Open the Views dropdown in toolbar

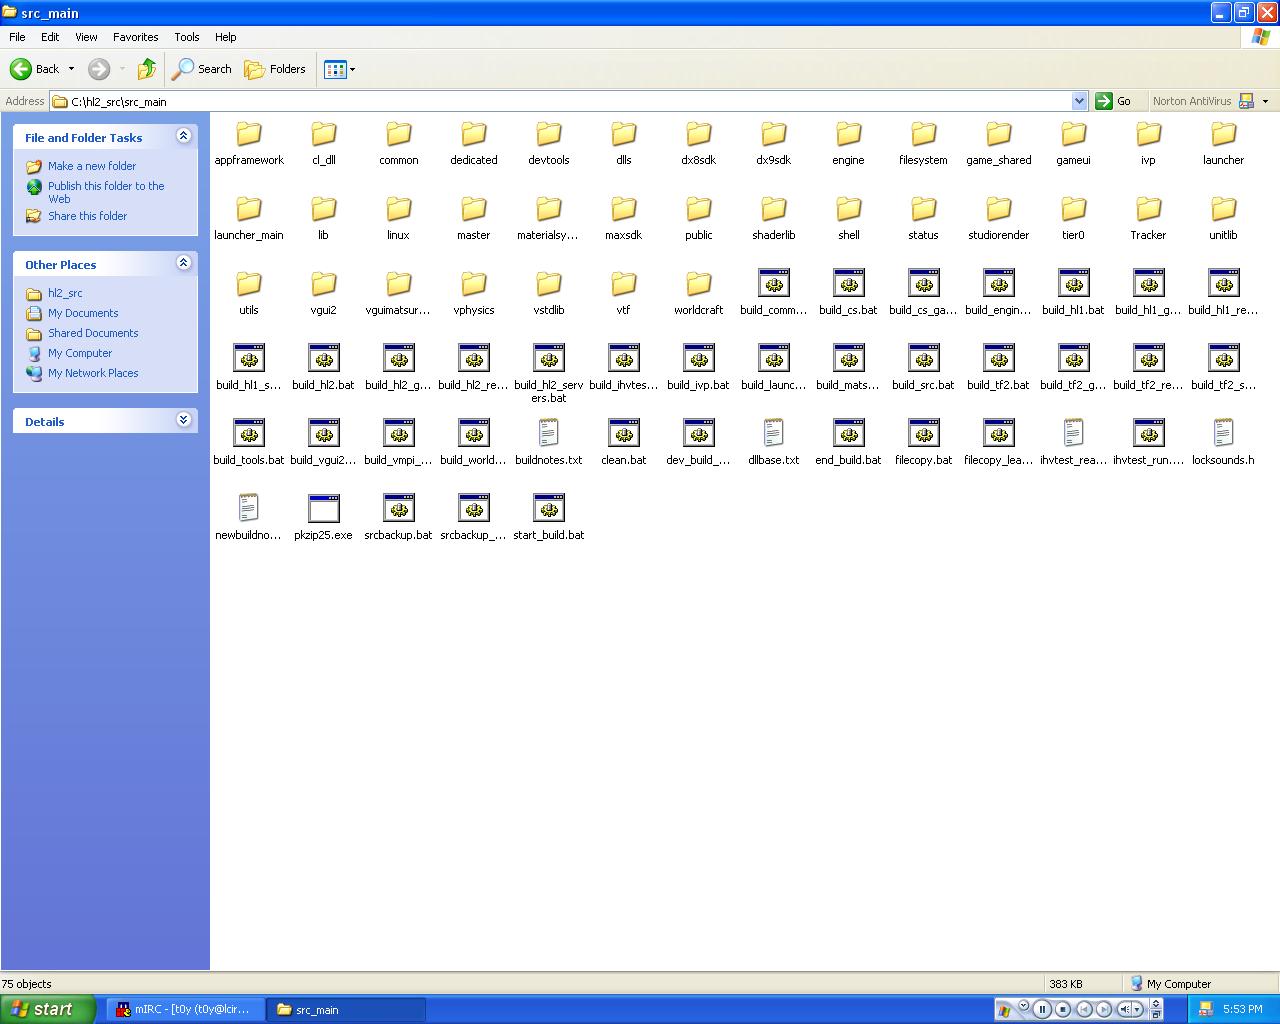point(340,69)
